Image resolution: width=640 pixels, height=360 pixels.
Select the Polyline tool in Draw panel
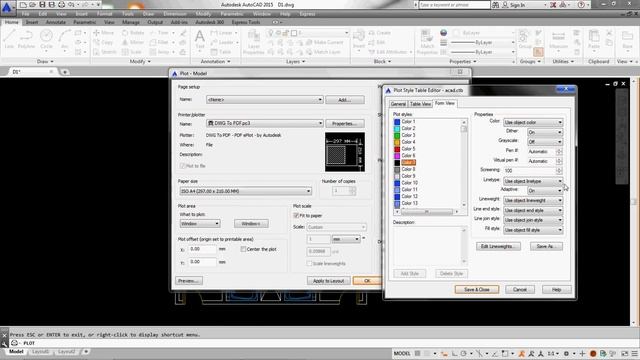(x=26, y=39)
